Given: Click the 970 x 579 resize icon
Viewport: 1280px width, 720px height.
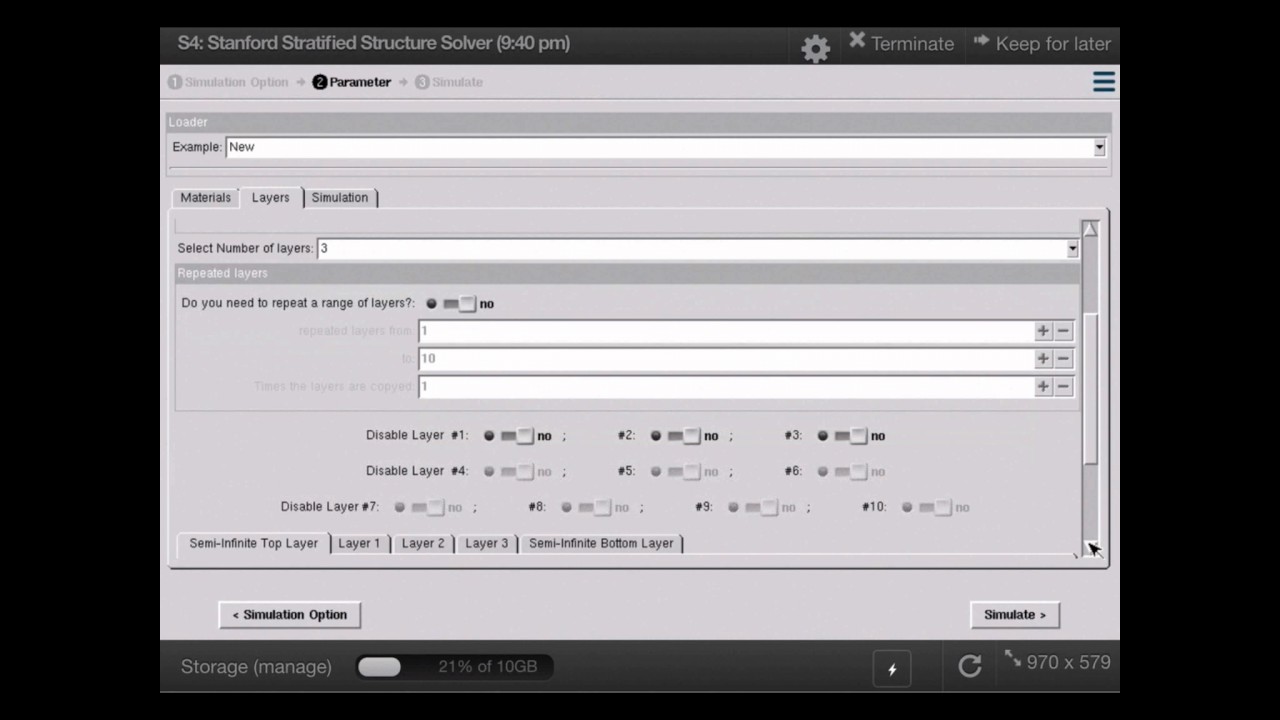Looking at the screenshot, I should tap(1058, 662).
